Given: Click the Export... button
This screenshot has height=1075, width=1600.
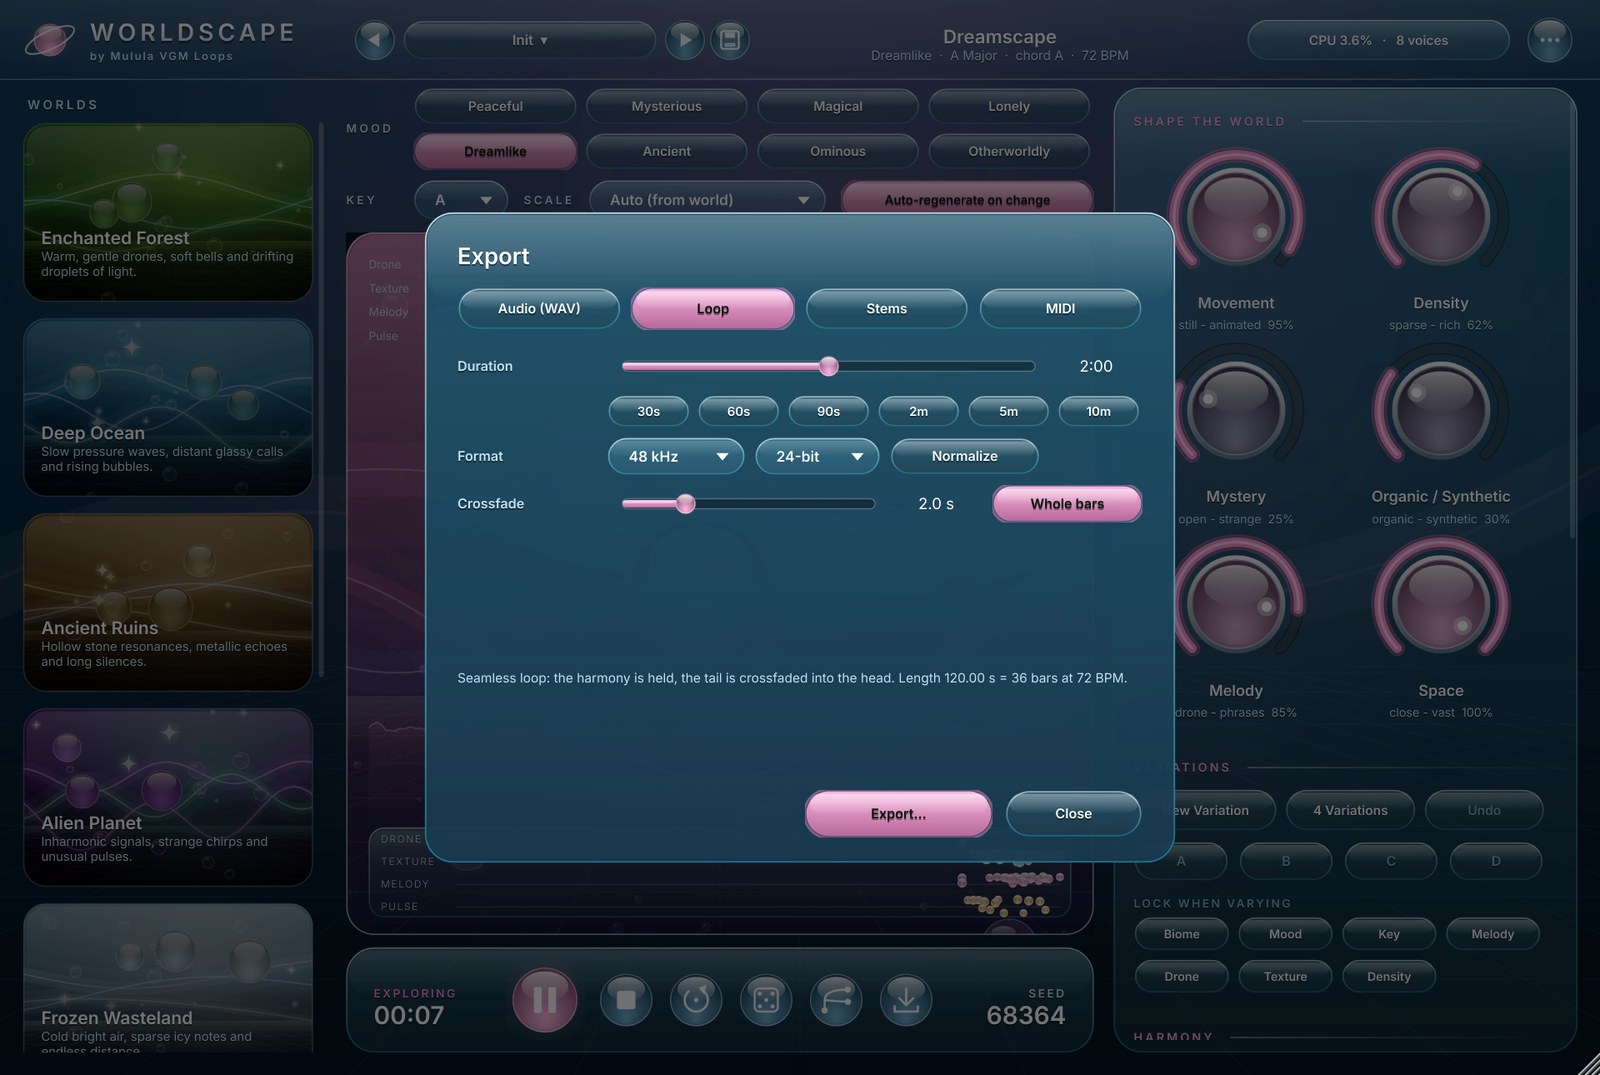Looking at the screenshot, I should [898, 814].
